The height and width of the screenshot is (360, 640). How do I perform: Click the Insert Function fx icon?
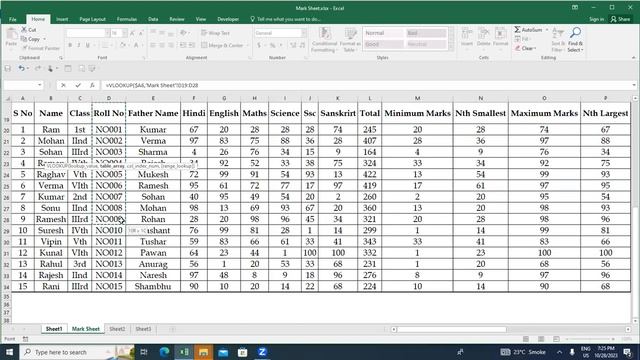pos(92,85)
